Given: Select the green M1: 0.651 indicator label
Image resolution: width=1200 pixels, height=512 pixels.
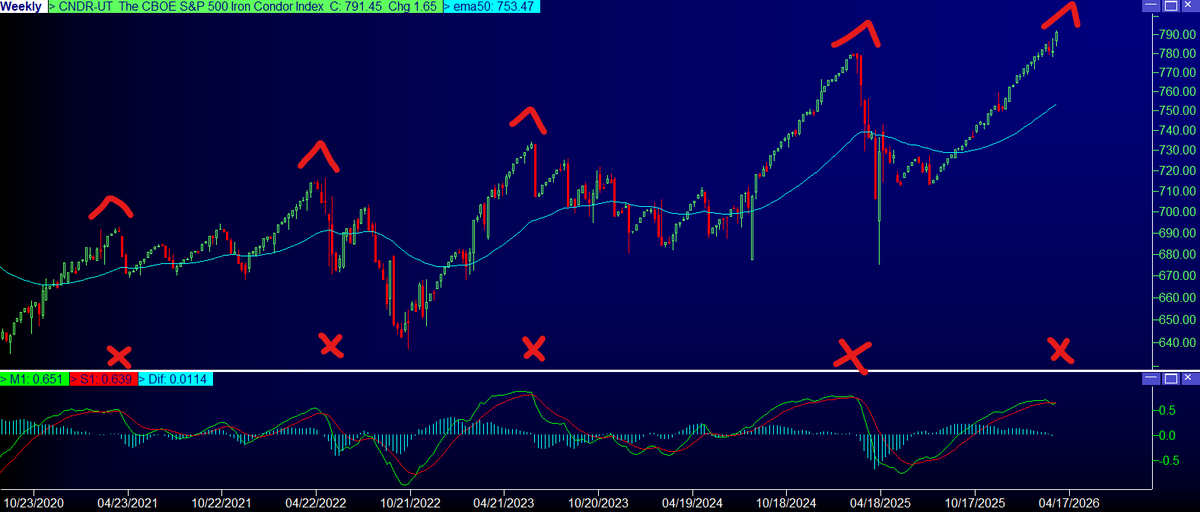Looking at the screenshot, I should [x=32, y=379].
